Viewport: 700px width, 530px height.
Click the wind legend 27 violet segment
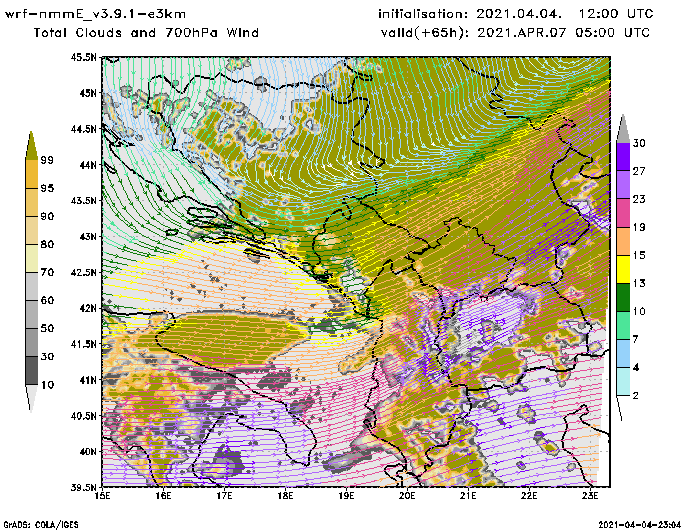coord(623,184)
